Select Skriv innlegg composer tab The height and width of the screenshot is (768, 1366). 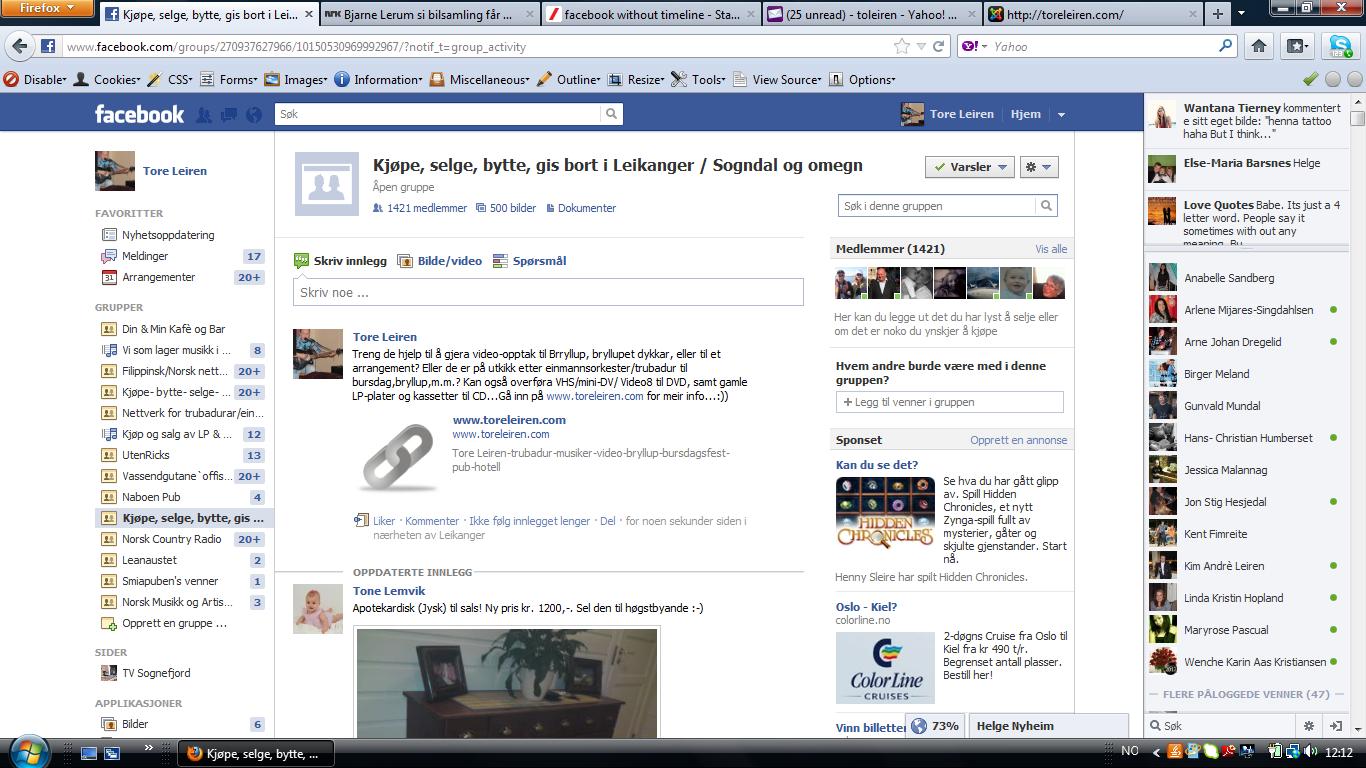pyautogui.click(x=340, y=261)
